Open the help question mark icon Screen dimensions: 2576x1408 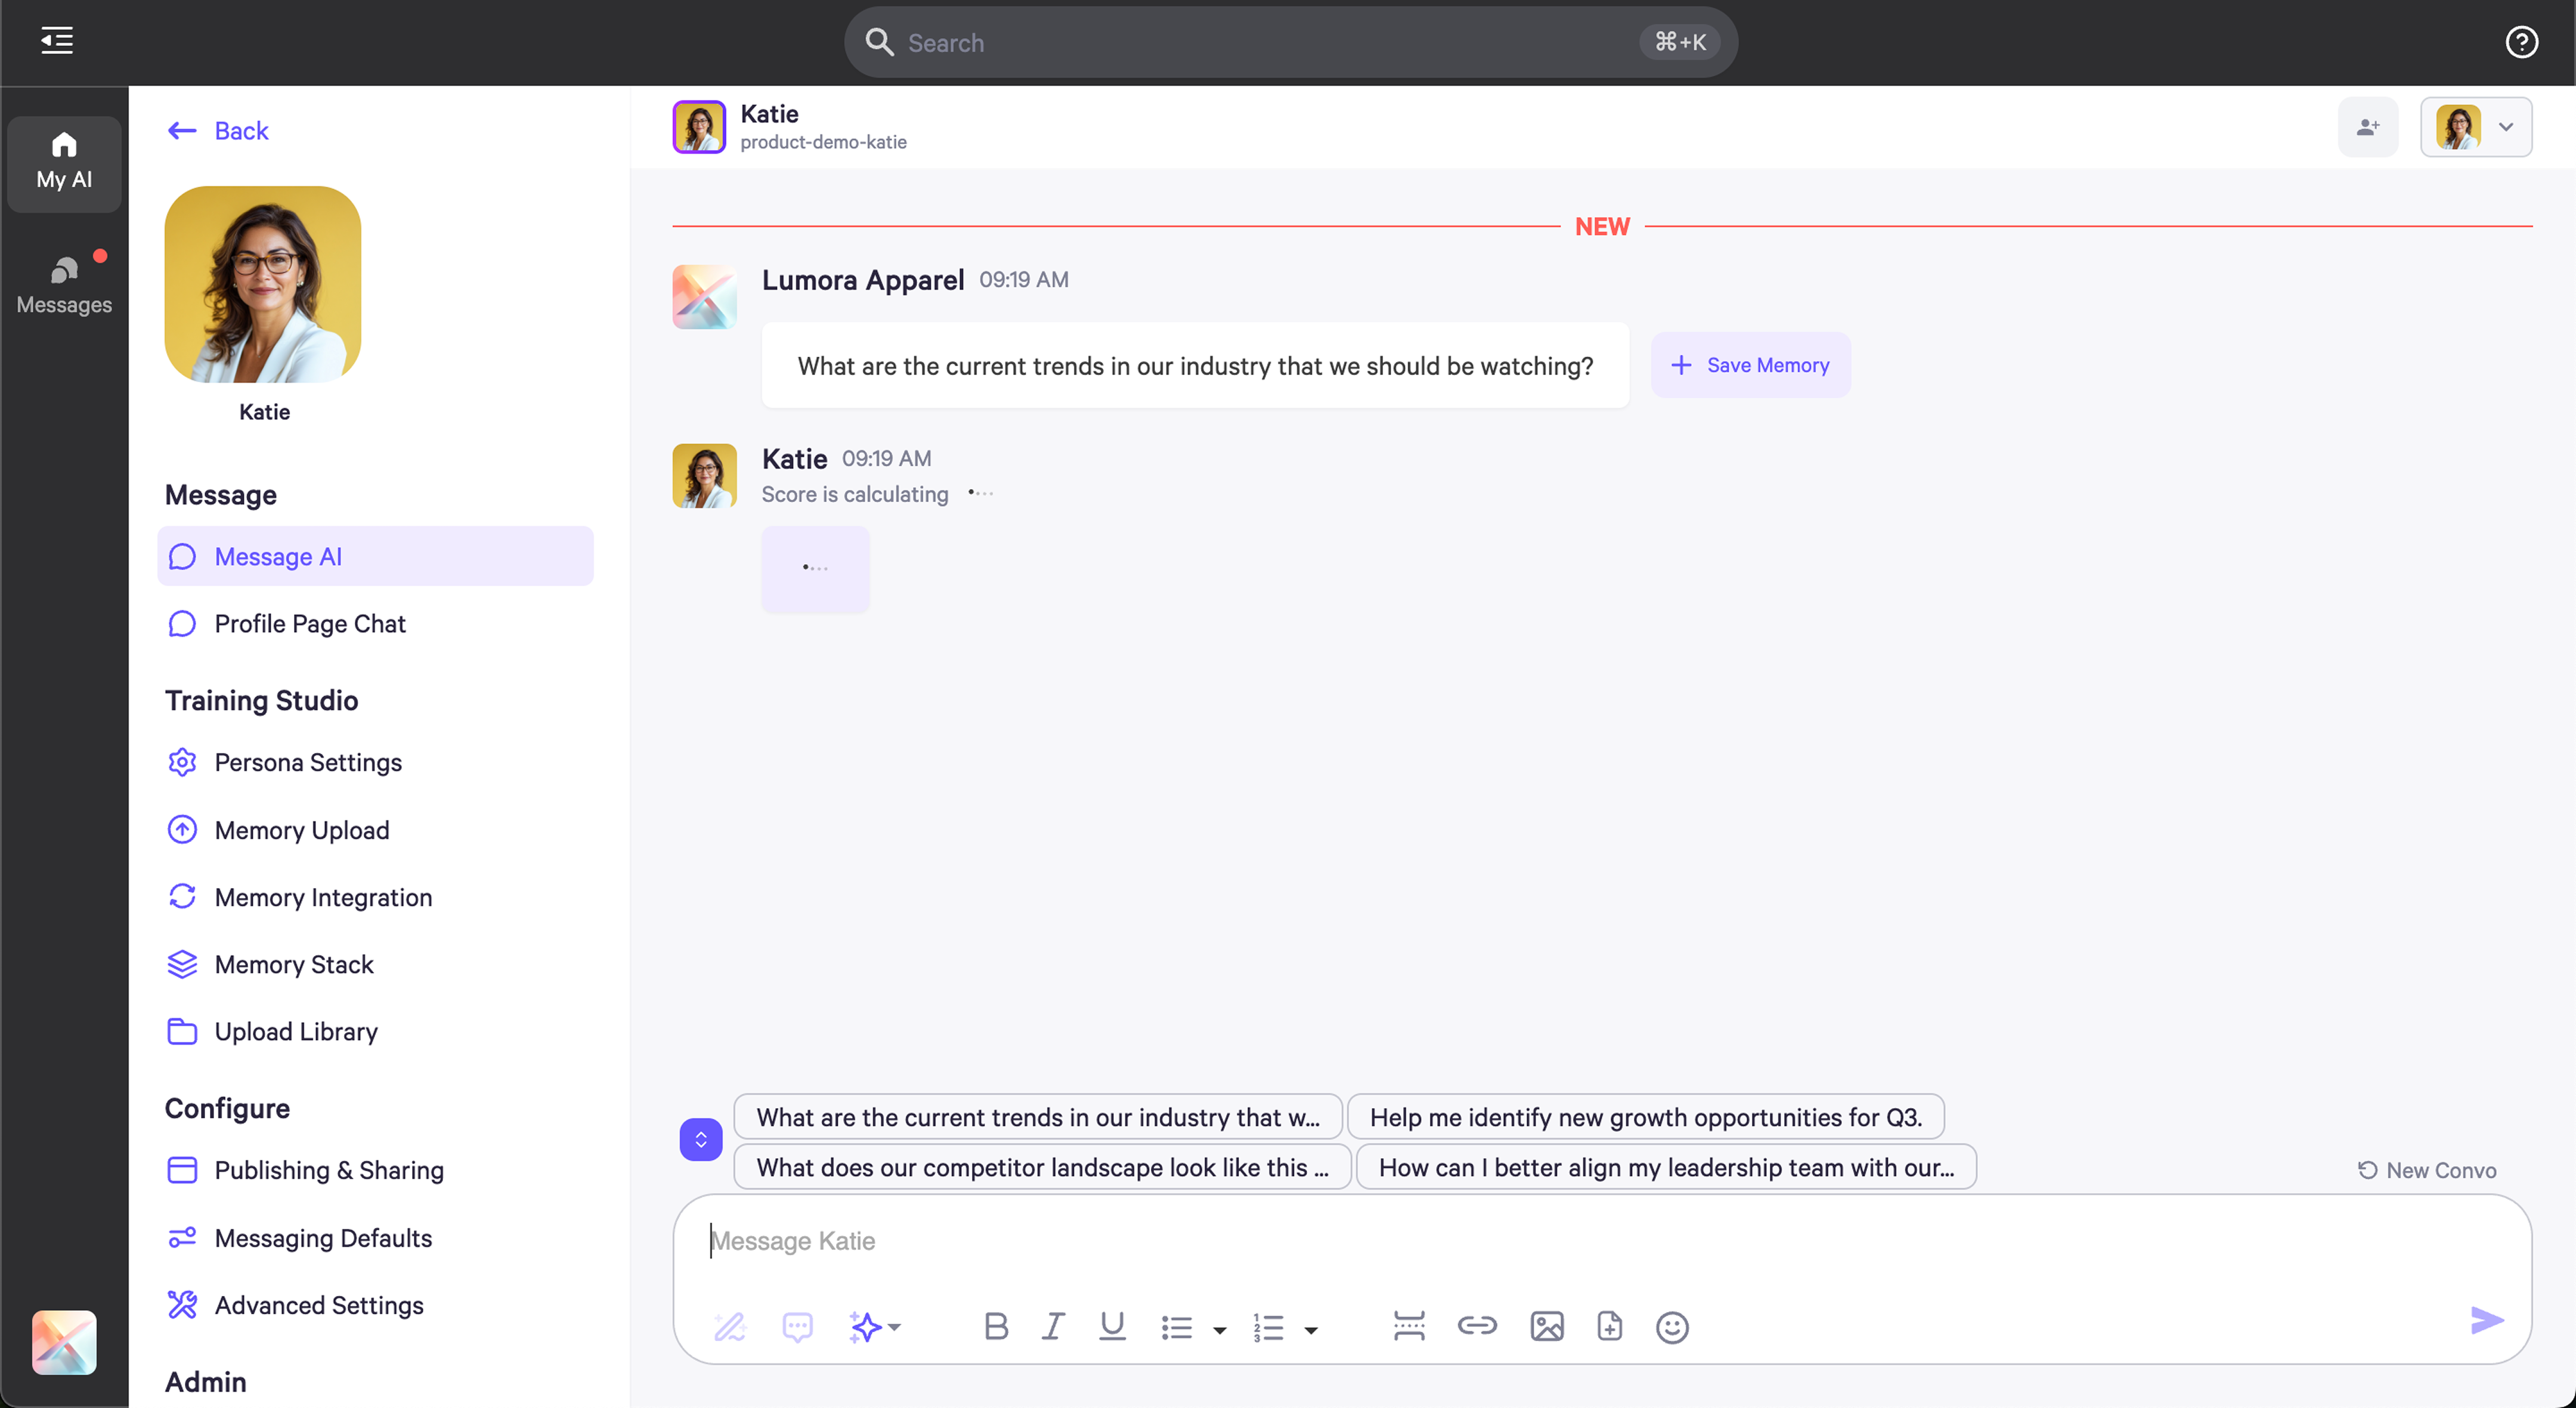(2520, 42)
